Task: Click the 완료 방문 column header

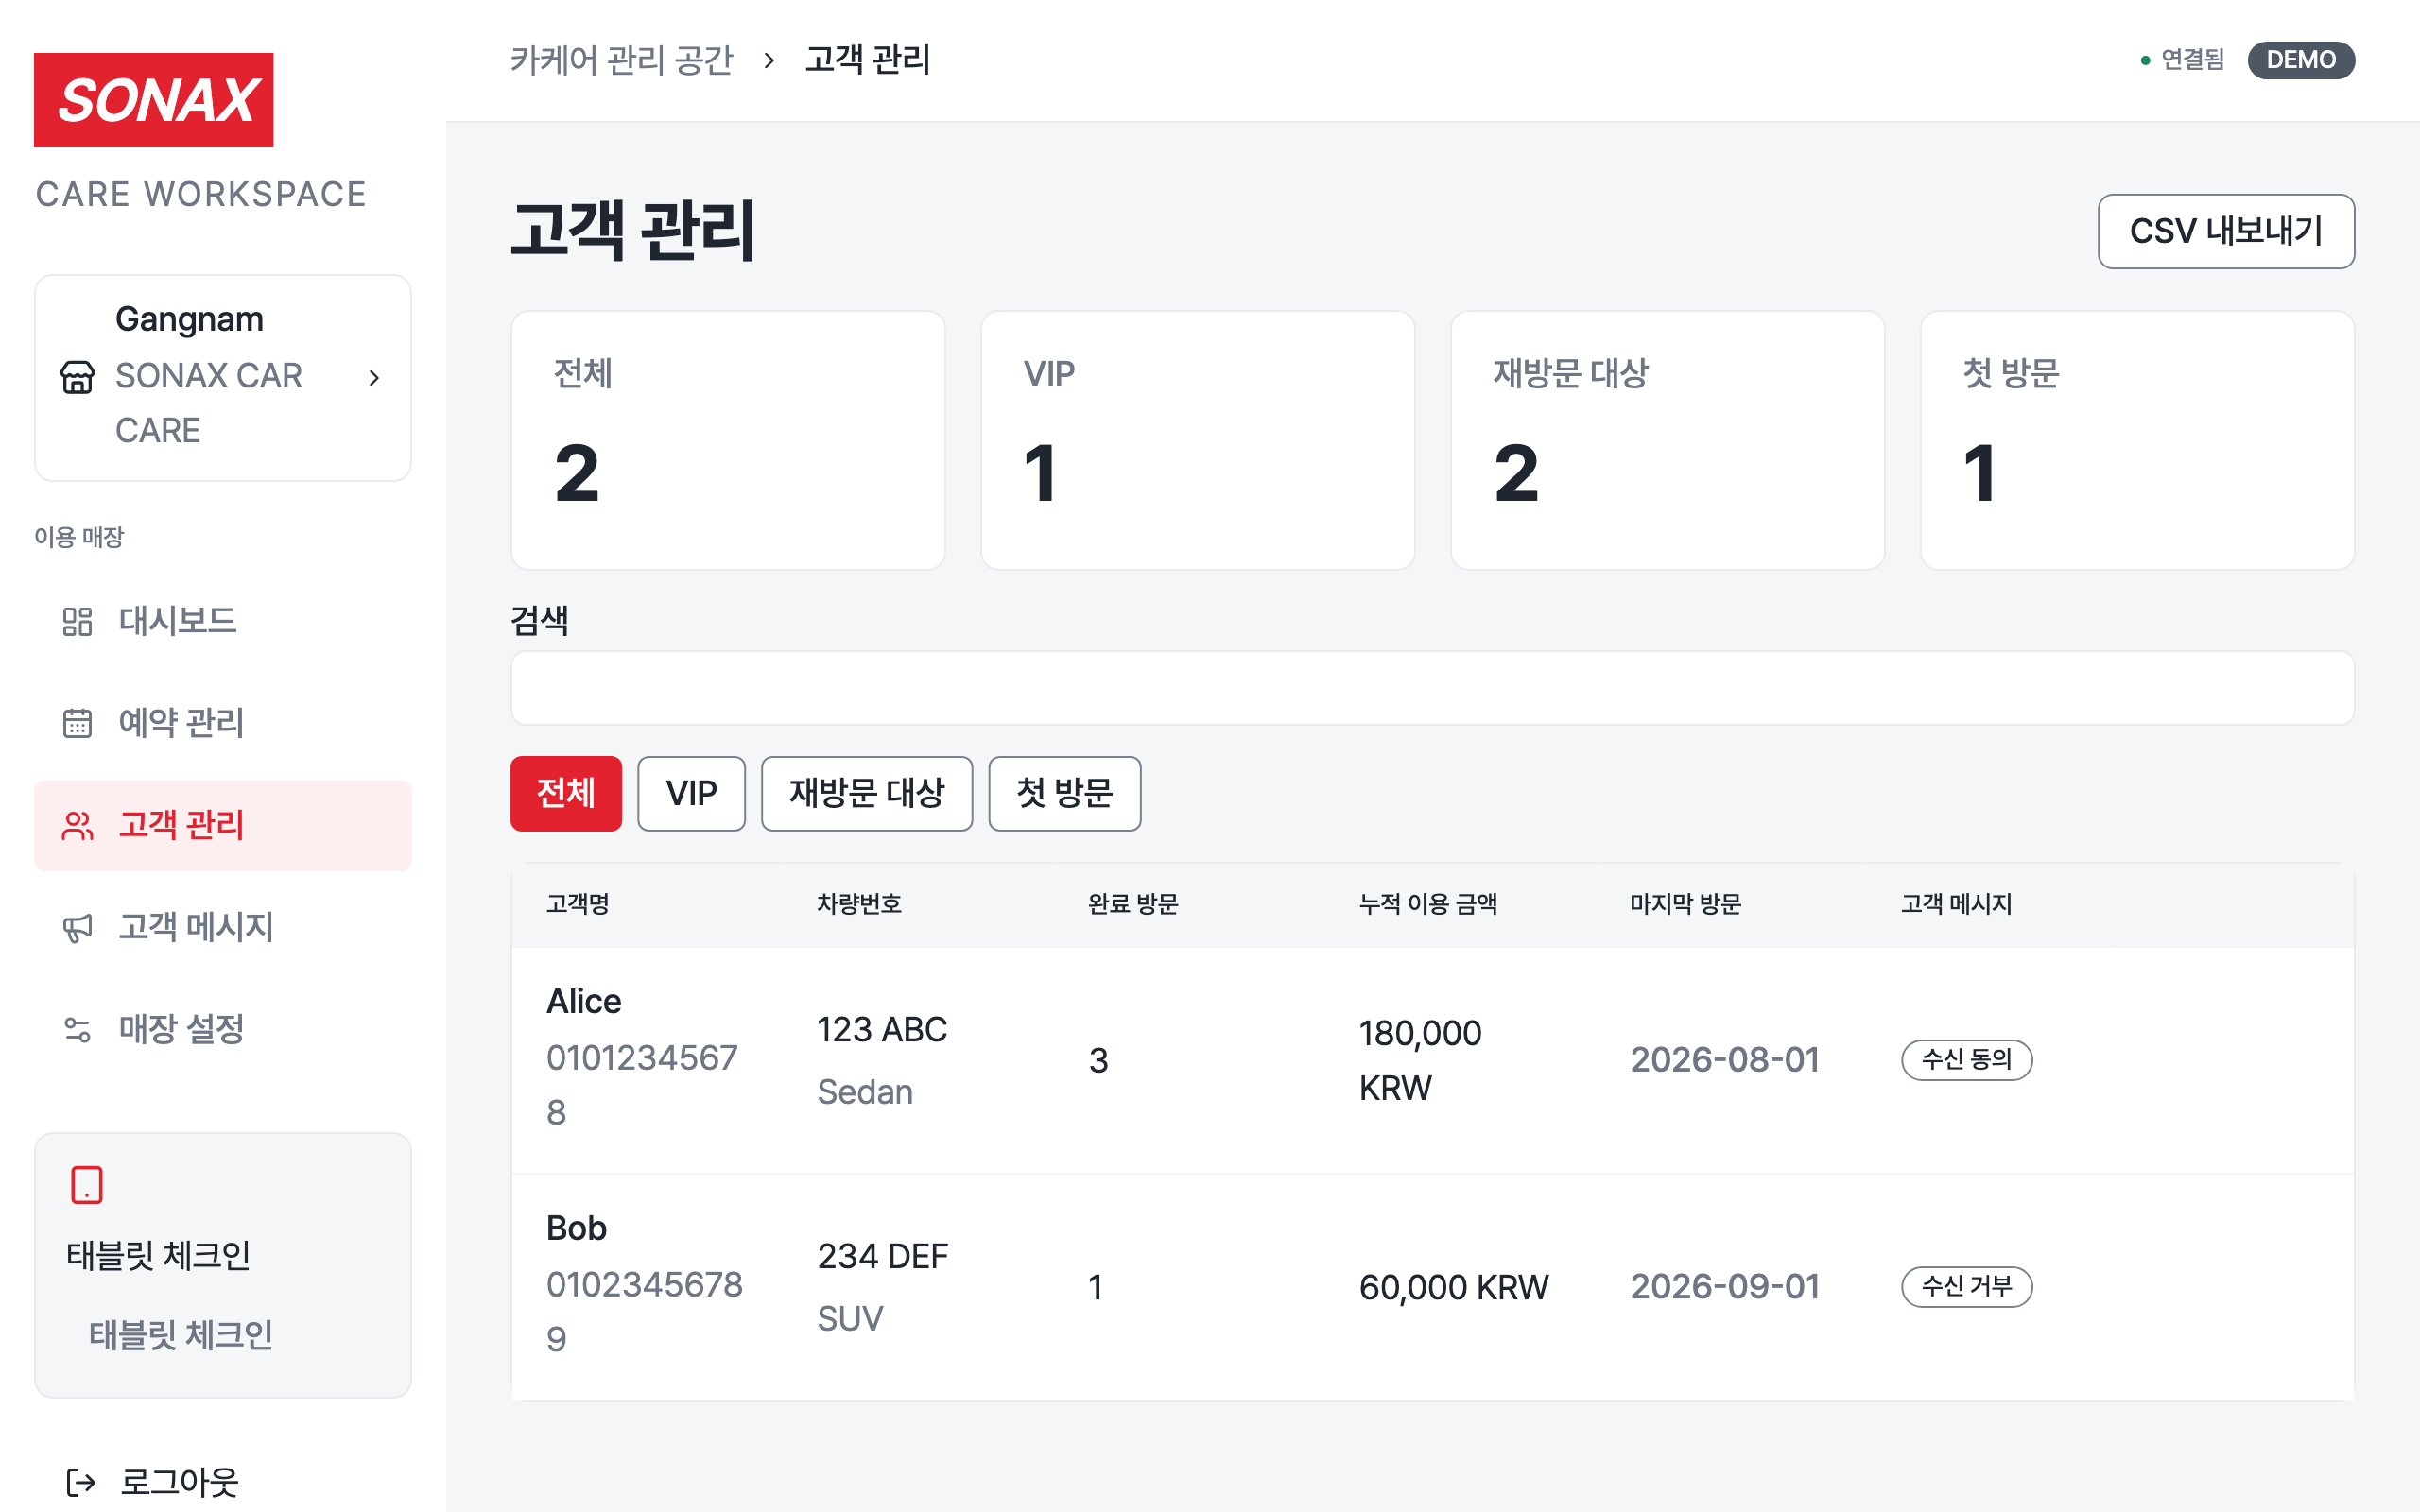Action: pyautogui.click(x=1133, y=904)
